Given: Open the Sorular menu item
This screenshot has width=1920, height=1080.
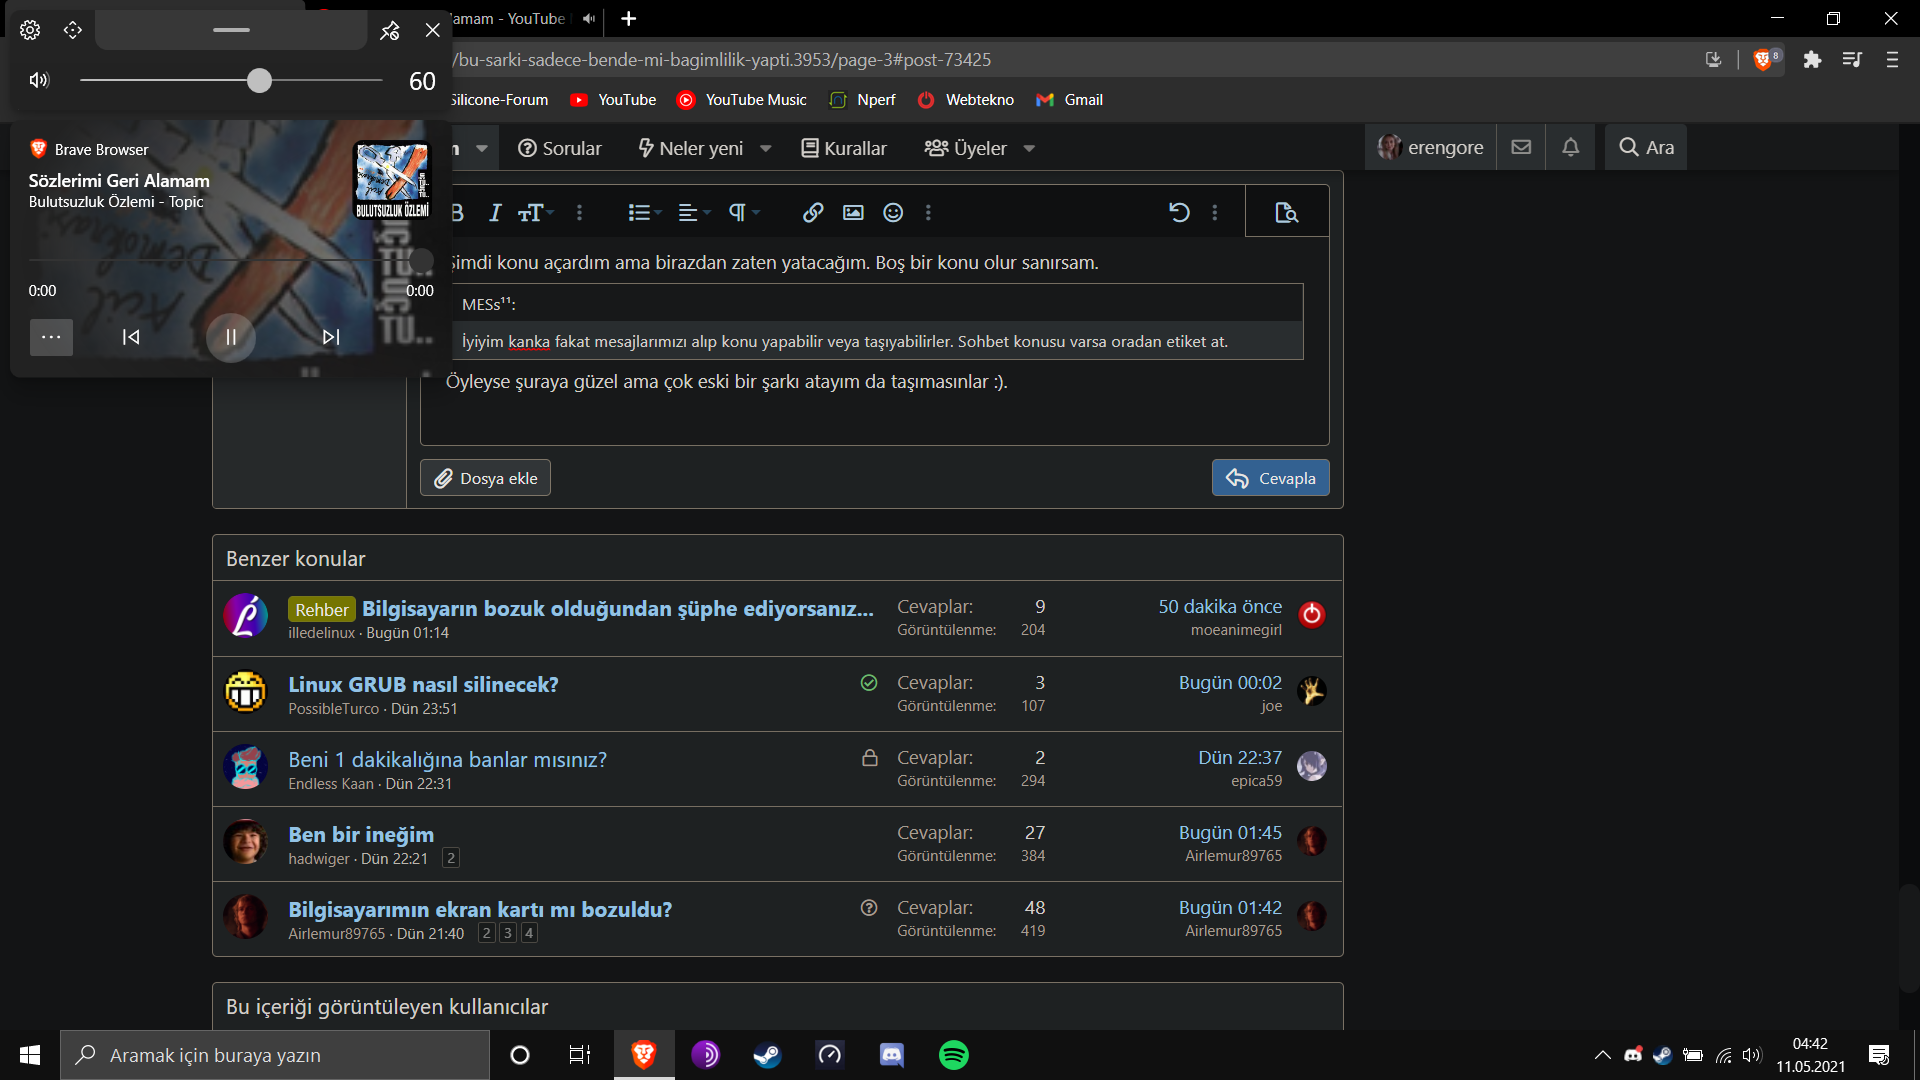Looking at the screenshot, I should (x=560, y=148).
